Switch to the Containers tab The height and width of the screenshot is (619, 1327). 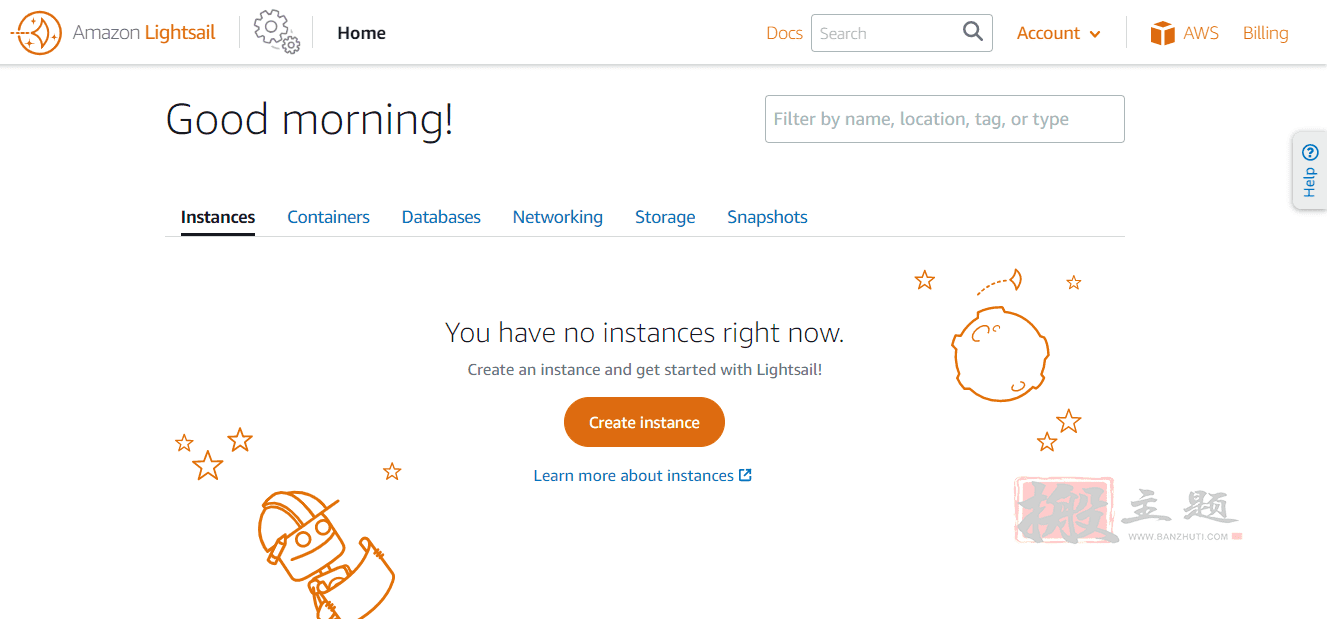[328, 217]
